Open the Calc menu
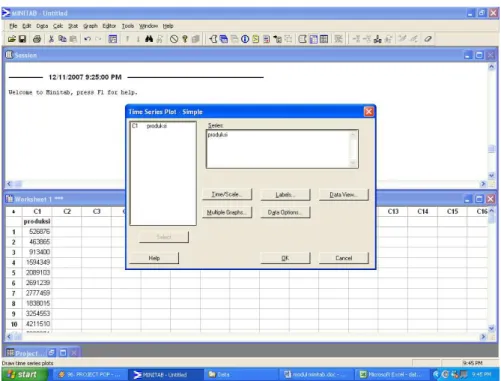The width and height of the screenshot is (501, 381). (x=58, y=26)
